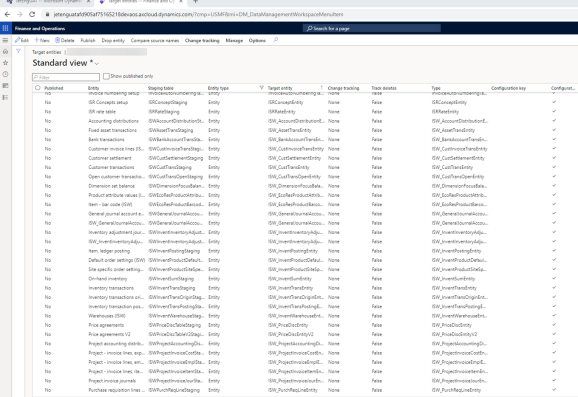Select the Warehouses (ISW) row
The width and height of the screenshot is (578, 397).
click(305, 316)
